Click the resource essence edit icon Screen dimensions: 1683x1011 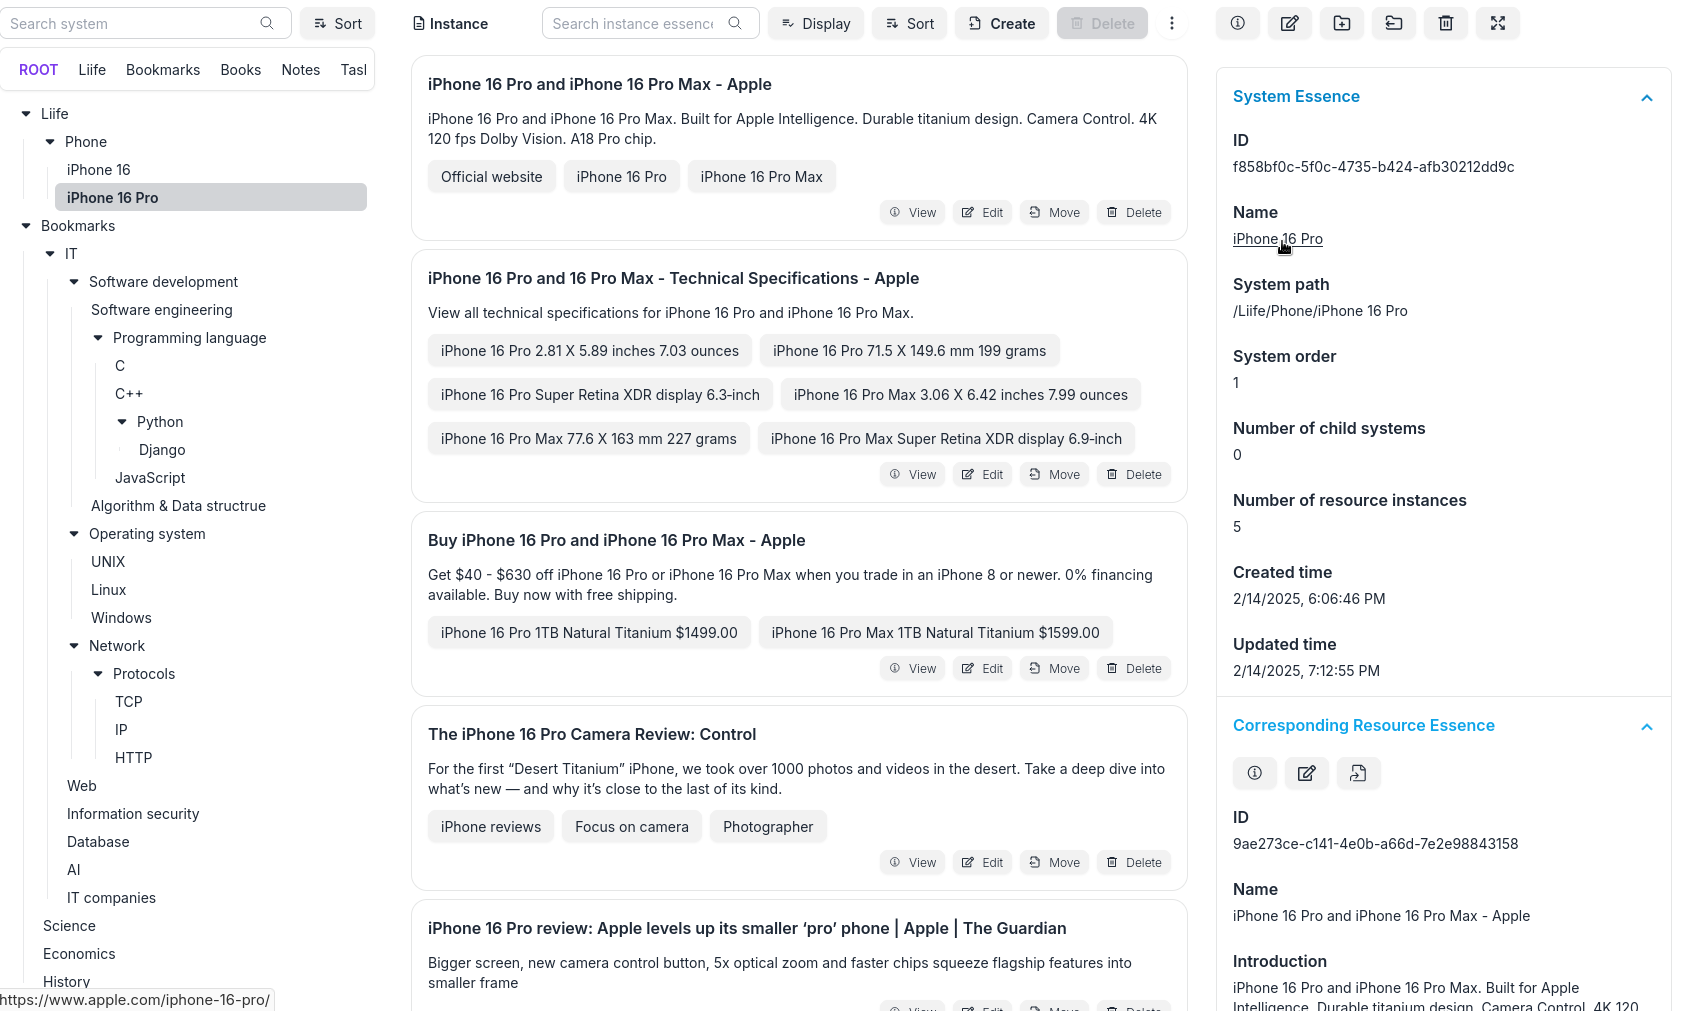click(1307, 773)
